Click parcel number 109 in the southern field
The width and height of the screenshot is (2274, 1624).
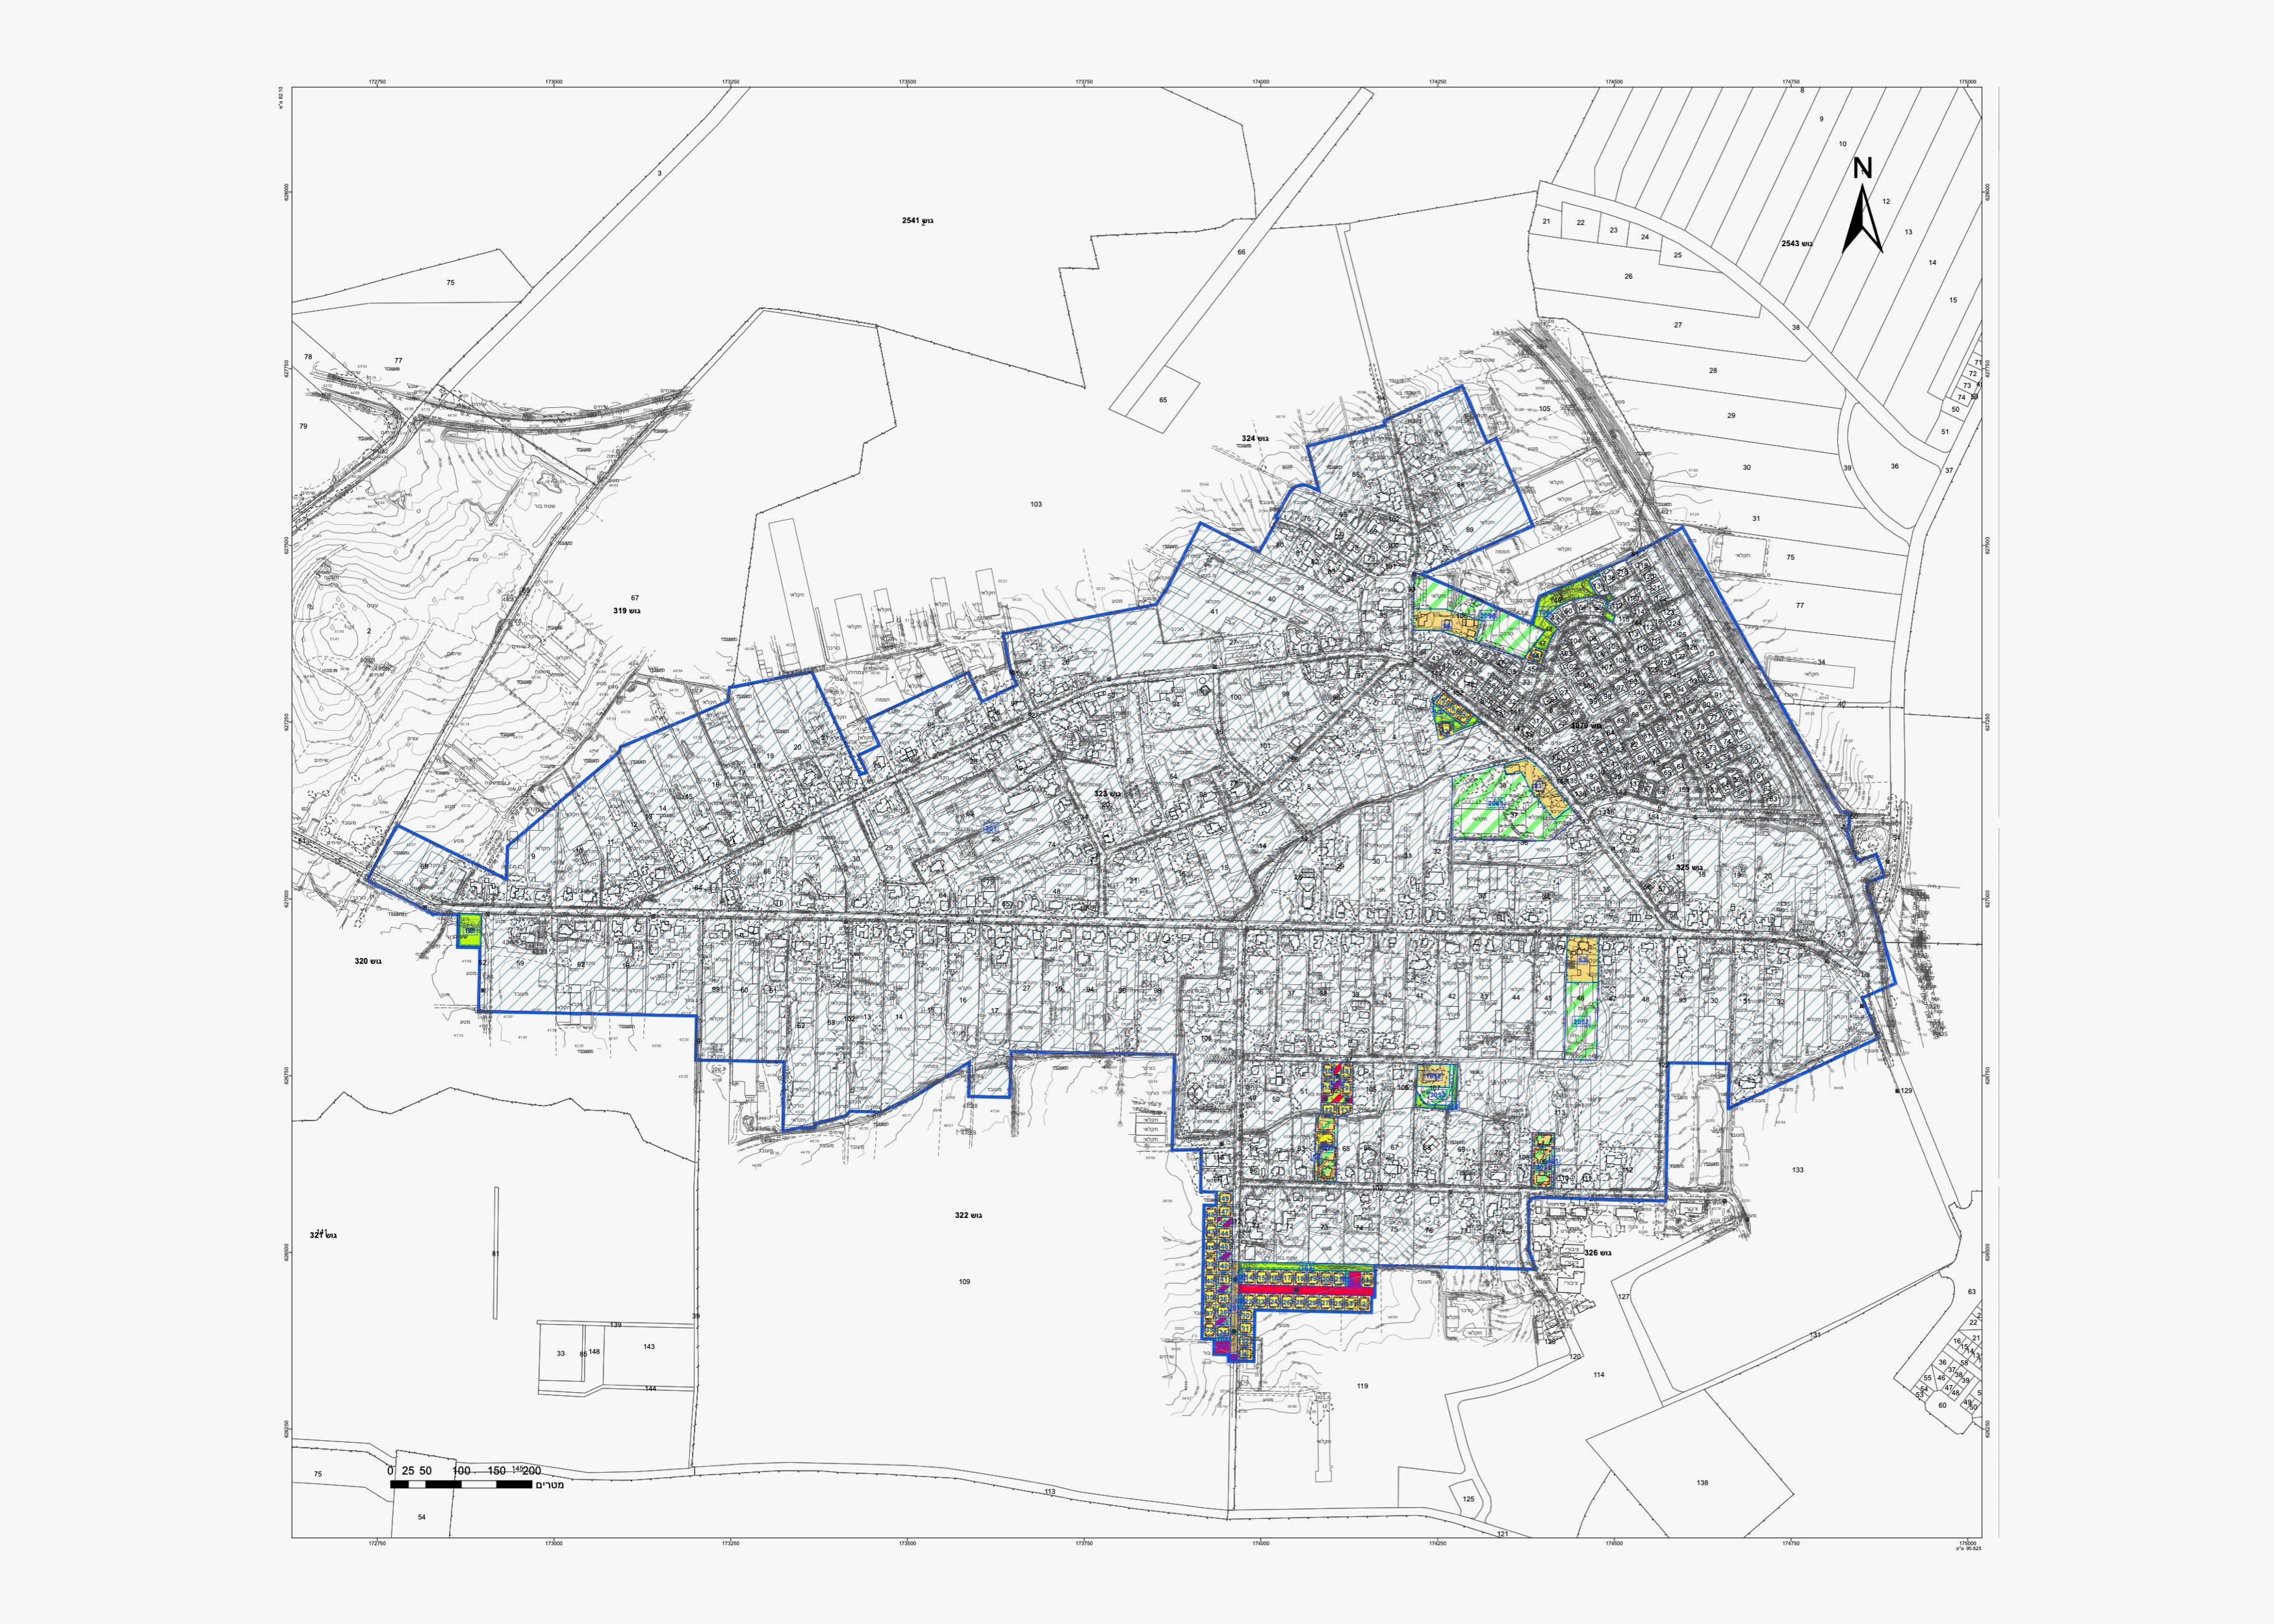tap(964, 1281)
